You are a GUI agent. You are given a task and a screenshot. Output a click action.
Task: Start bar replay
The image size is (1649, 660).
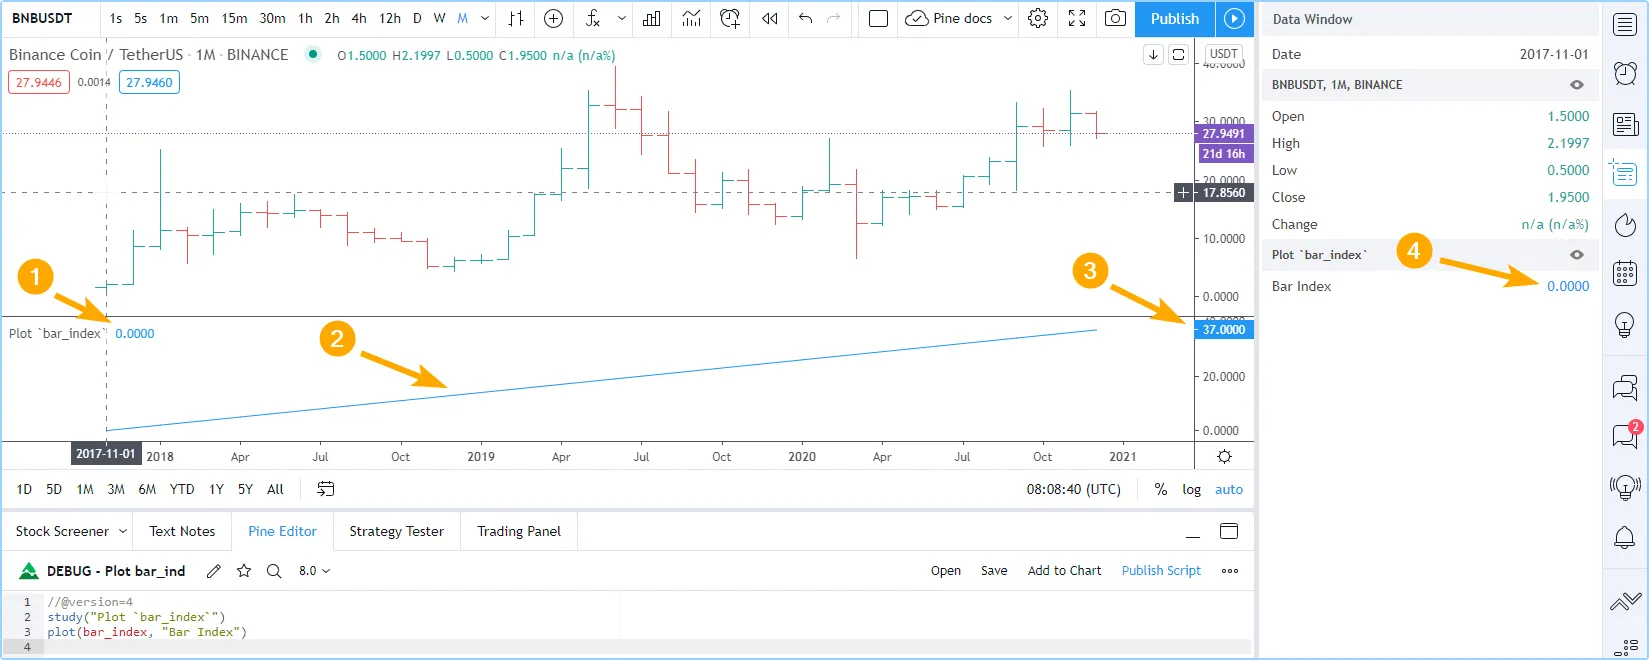point(769,18)
